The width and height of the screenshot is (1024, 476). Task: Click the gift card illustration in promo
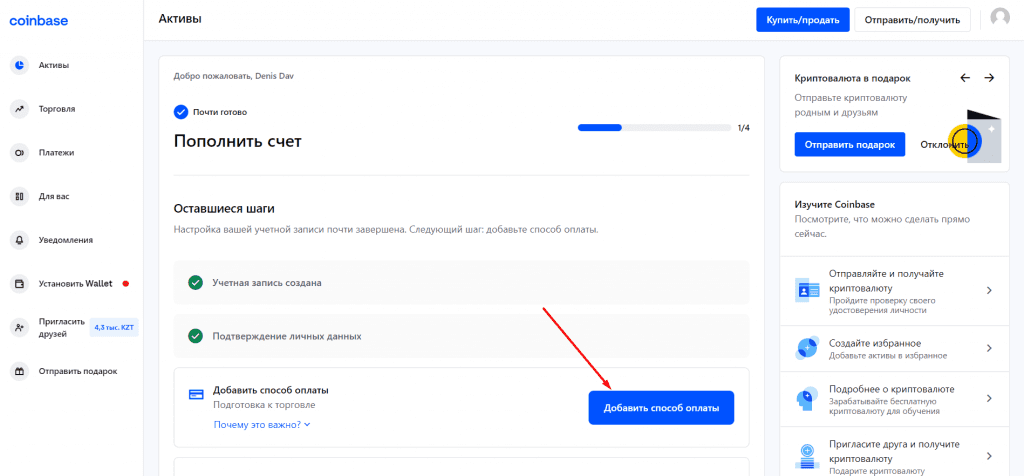974,137
